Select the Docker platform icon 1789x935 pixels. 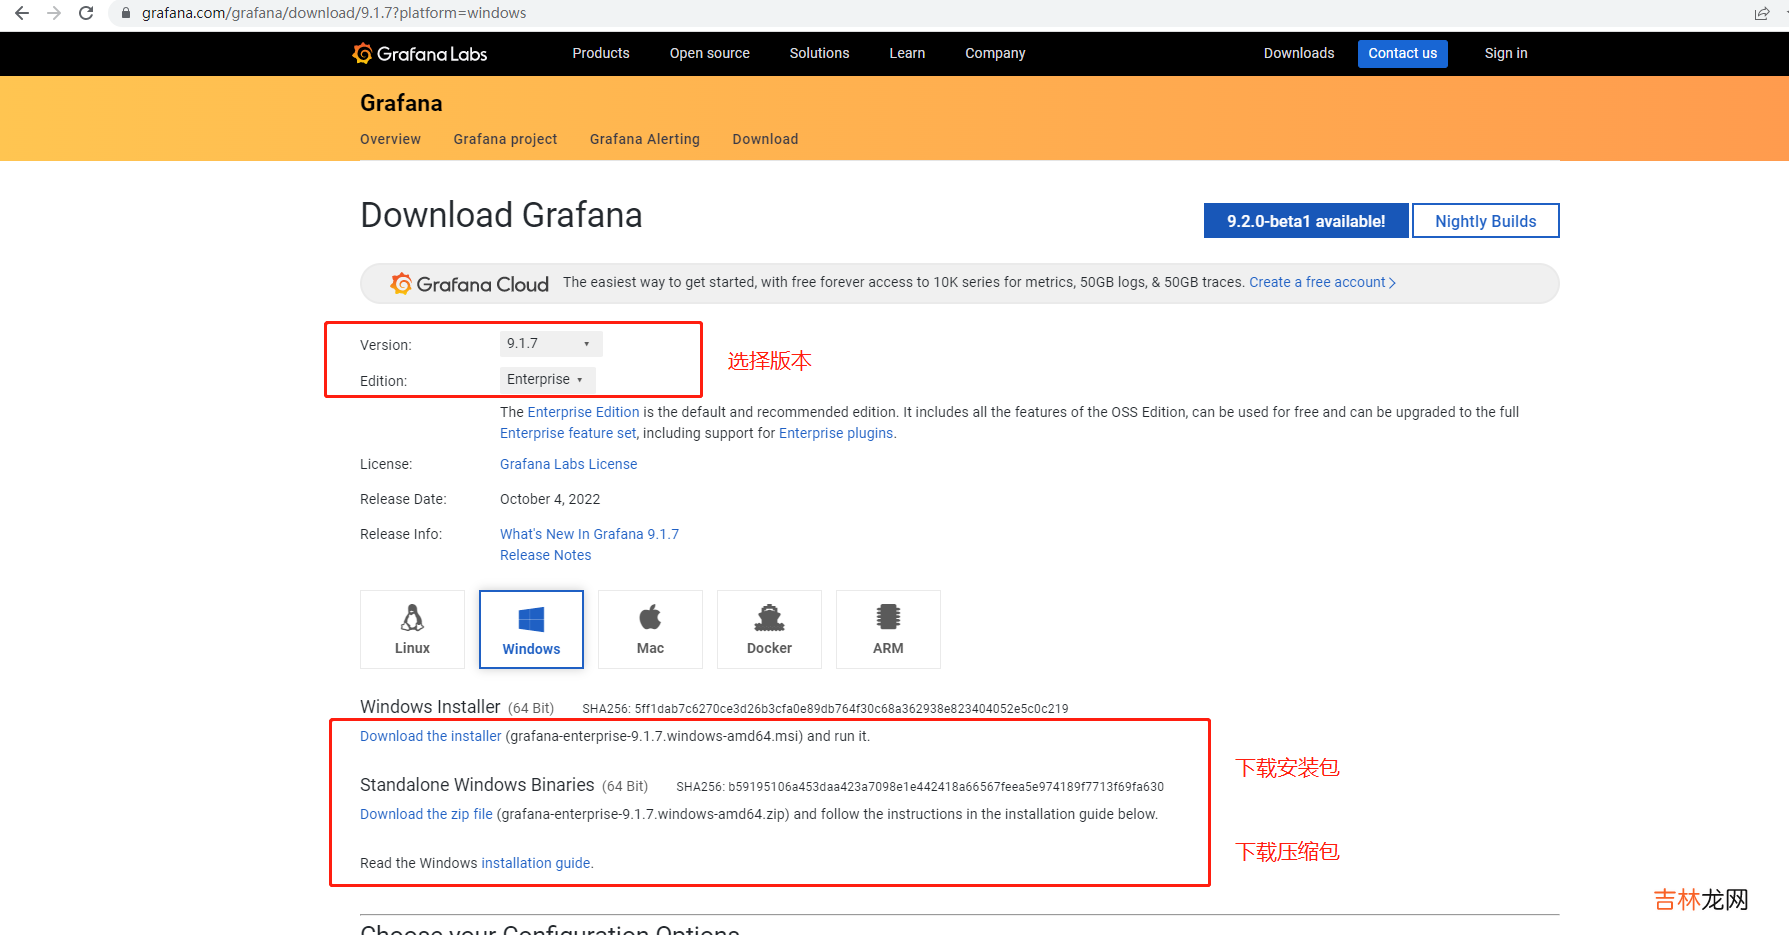pyautogui.click(x=769, y=629)
